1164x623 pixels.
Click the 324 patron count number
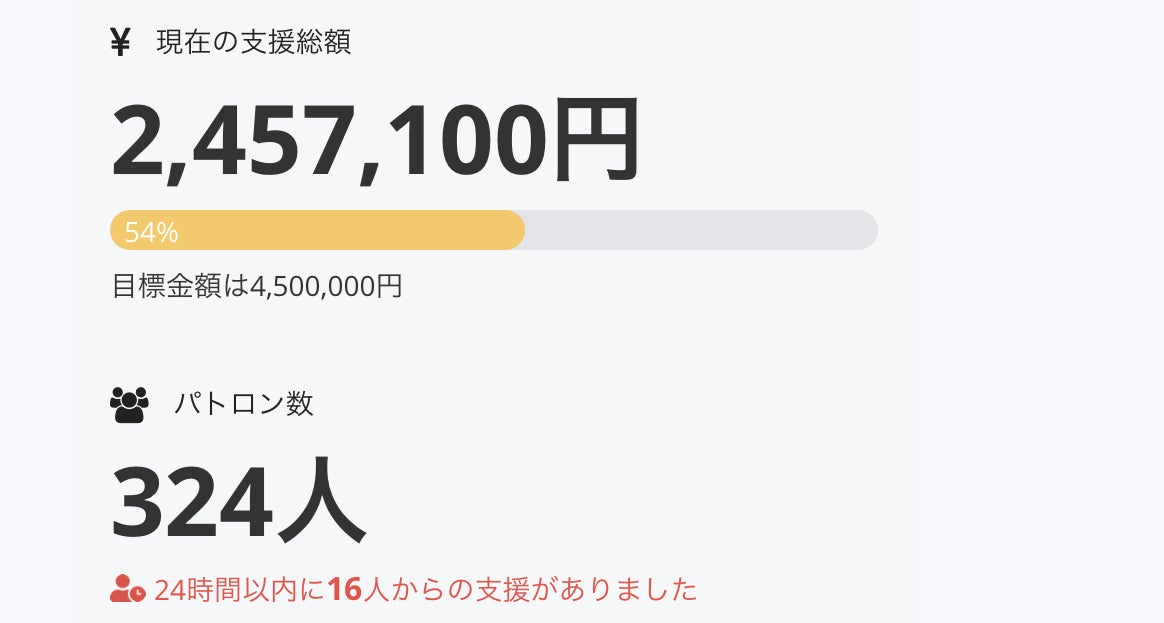(x=190, y=502)
